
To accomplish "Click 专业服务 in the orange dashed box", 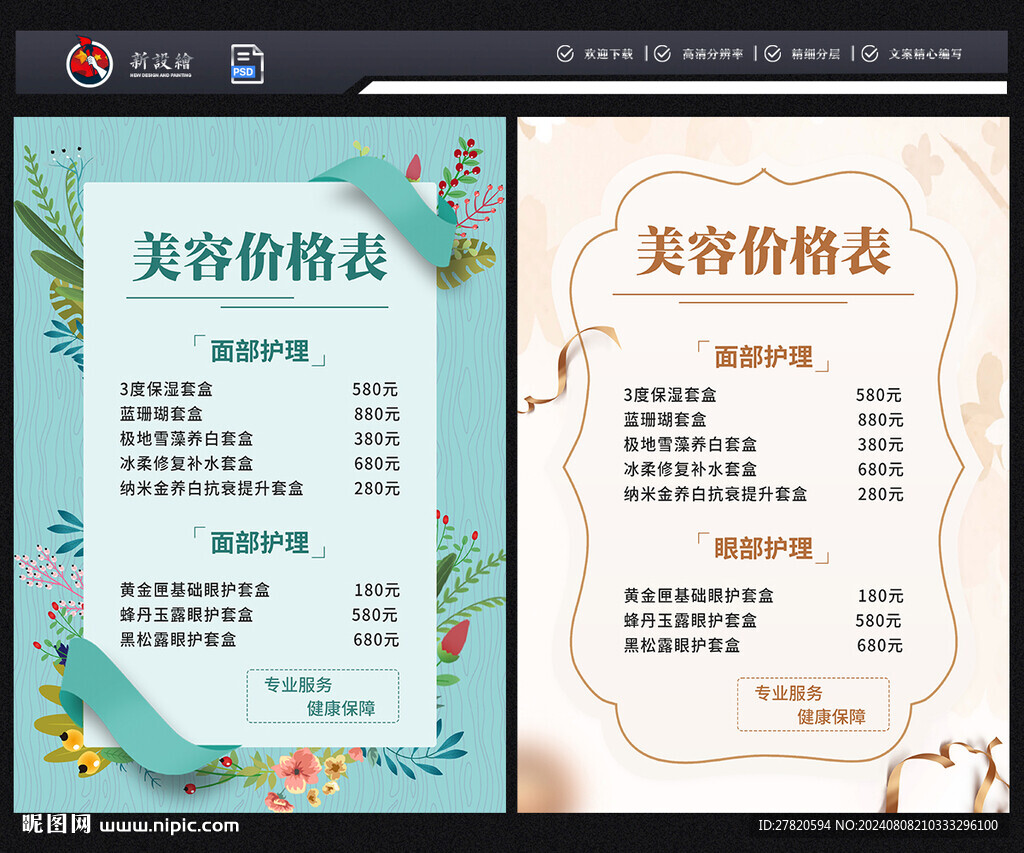I will pos(788,693).
